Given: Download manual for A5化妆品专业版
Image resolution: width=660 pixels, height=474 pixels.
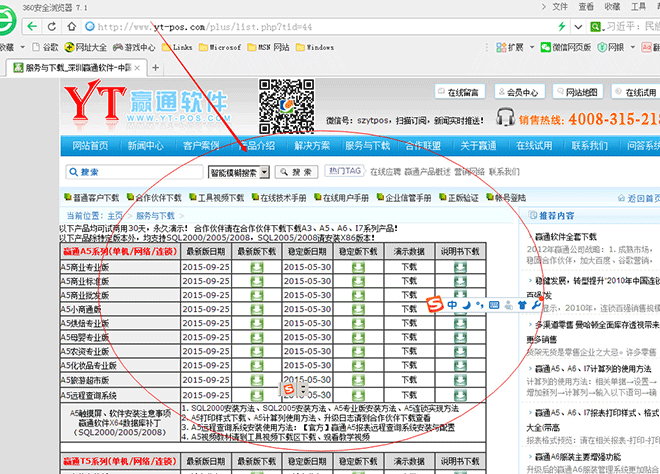Looking at the screenshot, I should (x=460, y=365).
